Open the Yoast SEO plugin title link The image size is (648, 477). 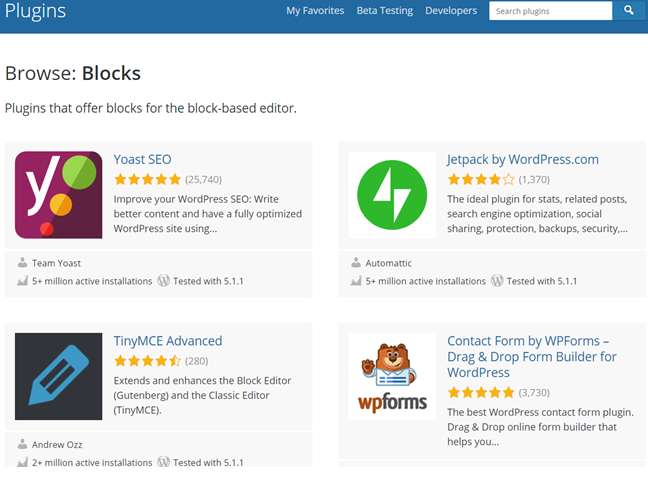pos(142,159)
